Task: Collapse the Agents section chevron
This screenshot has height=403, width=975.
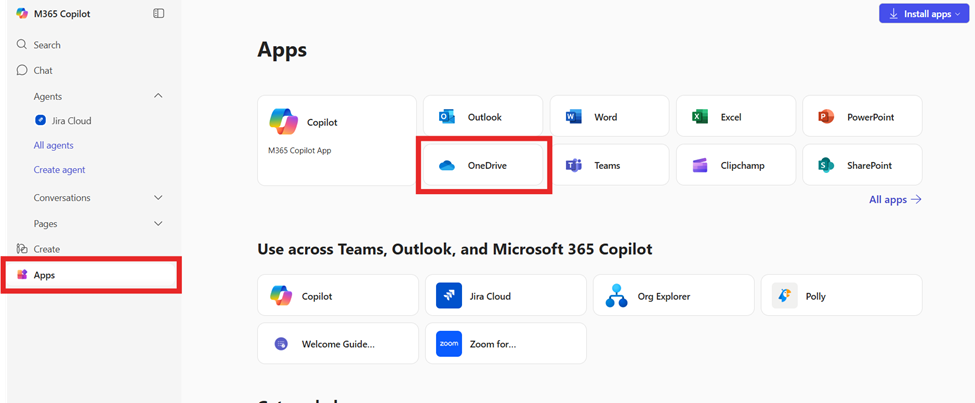Action: 158,96
